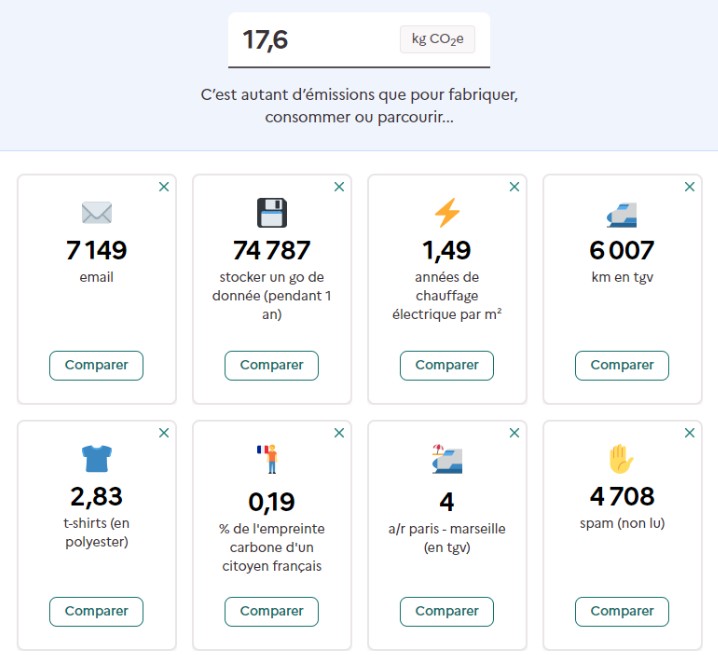Close the data storage card

pyautogui.click(x=339, y=187)
